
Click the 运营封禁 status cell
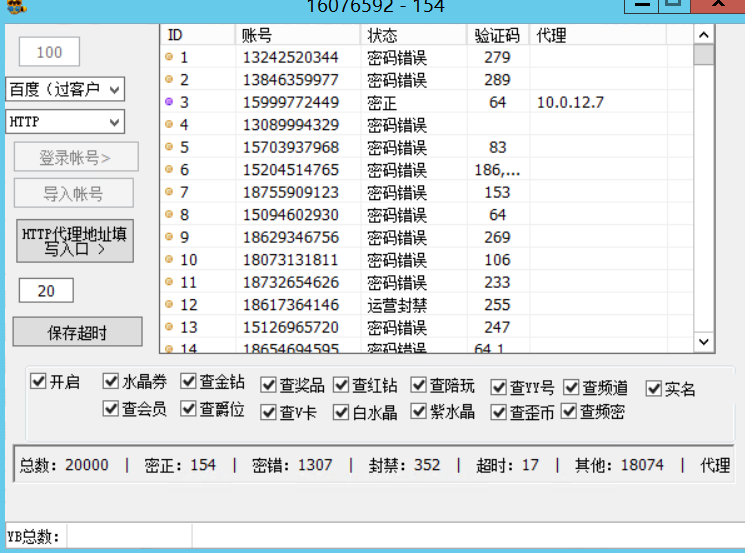(x=397, y=305)
